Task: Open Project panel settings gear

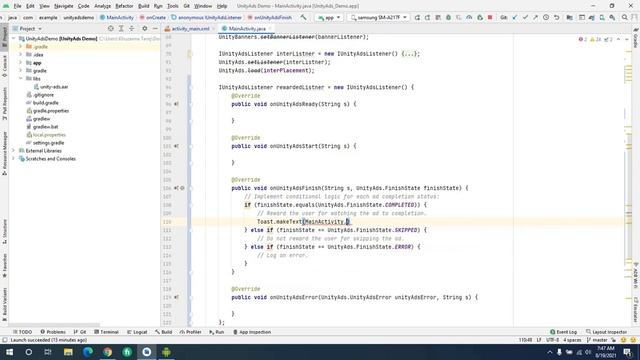Action: pyautogui.click(x=144, y=29)
